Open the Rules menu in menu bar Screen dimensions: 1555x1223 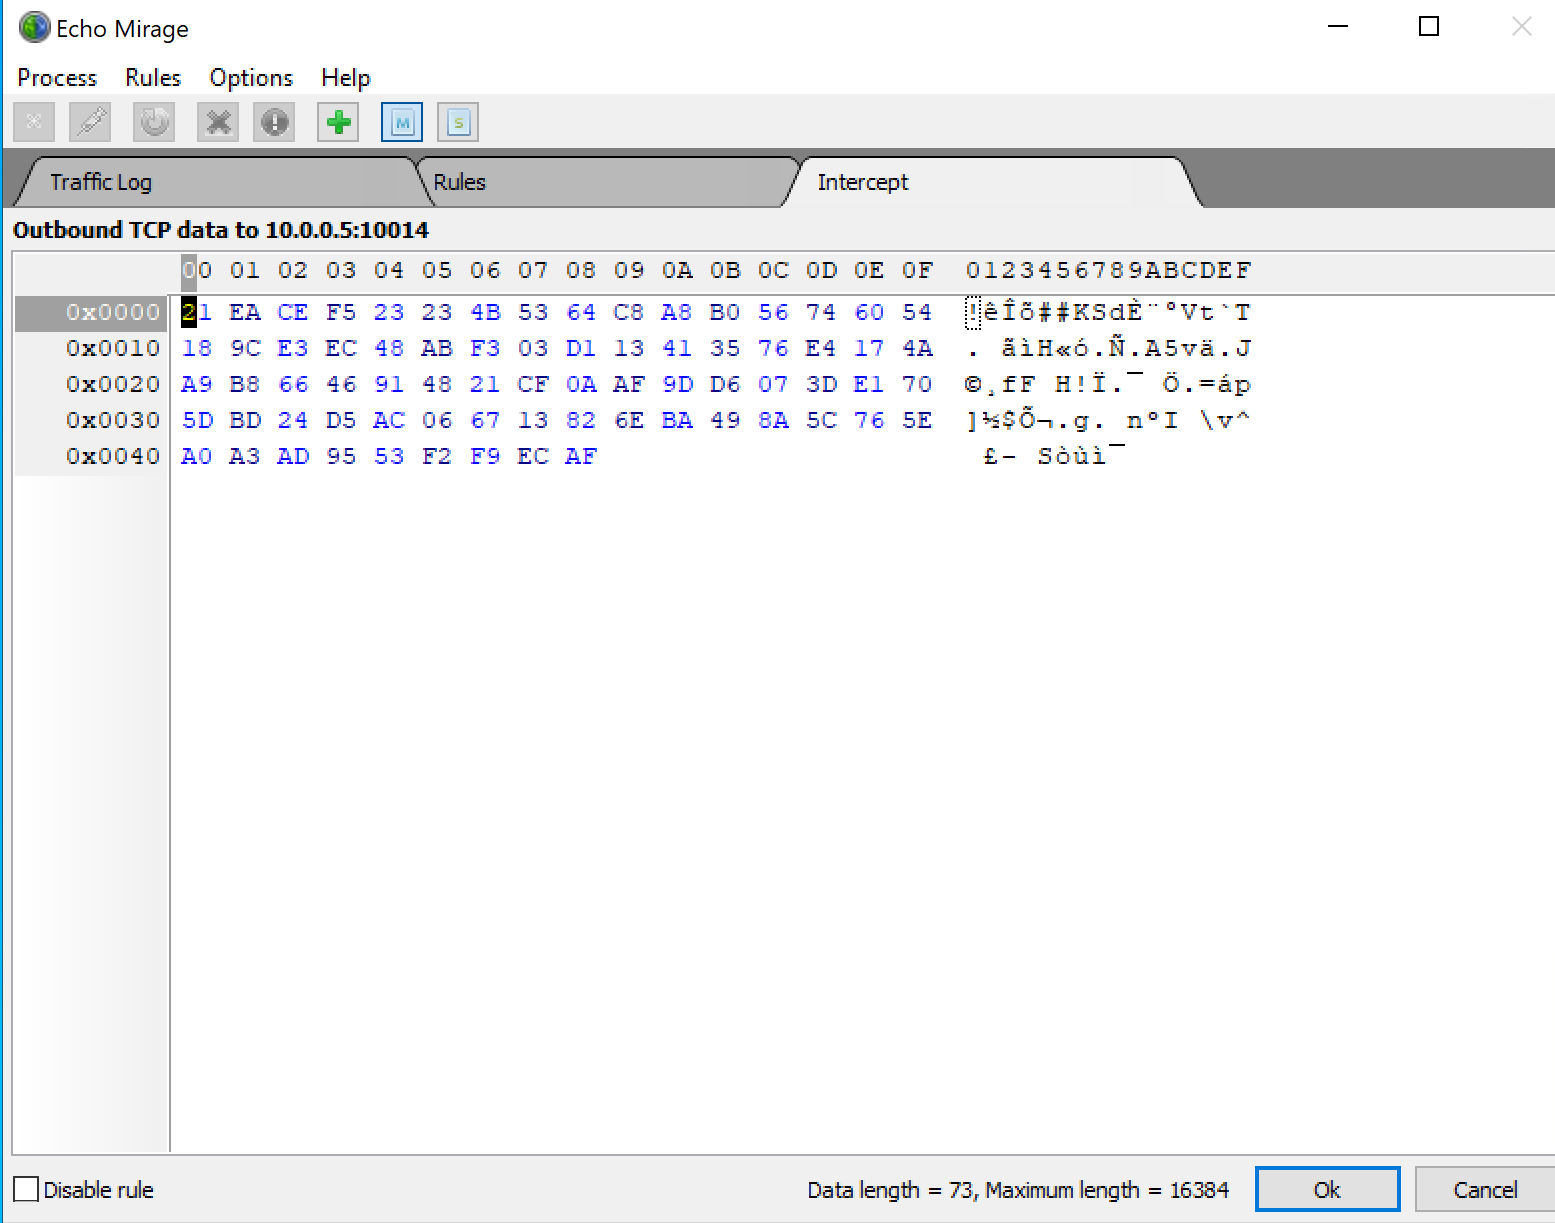pyautogui.click(x=153, y=78)
